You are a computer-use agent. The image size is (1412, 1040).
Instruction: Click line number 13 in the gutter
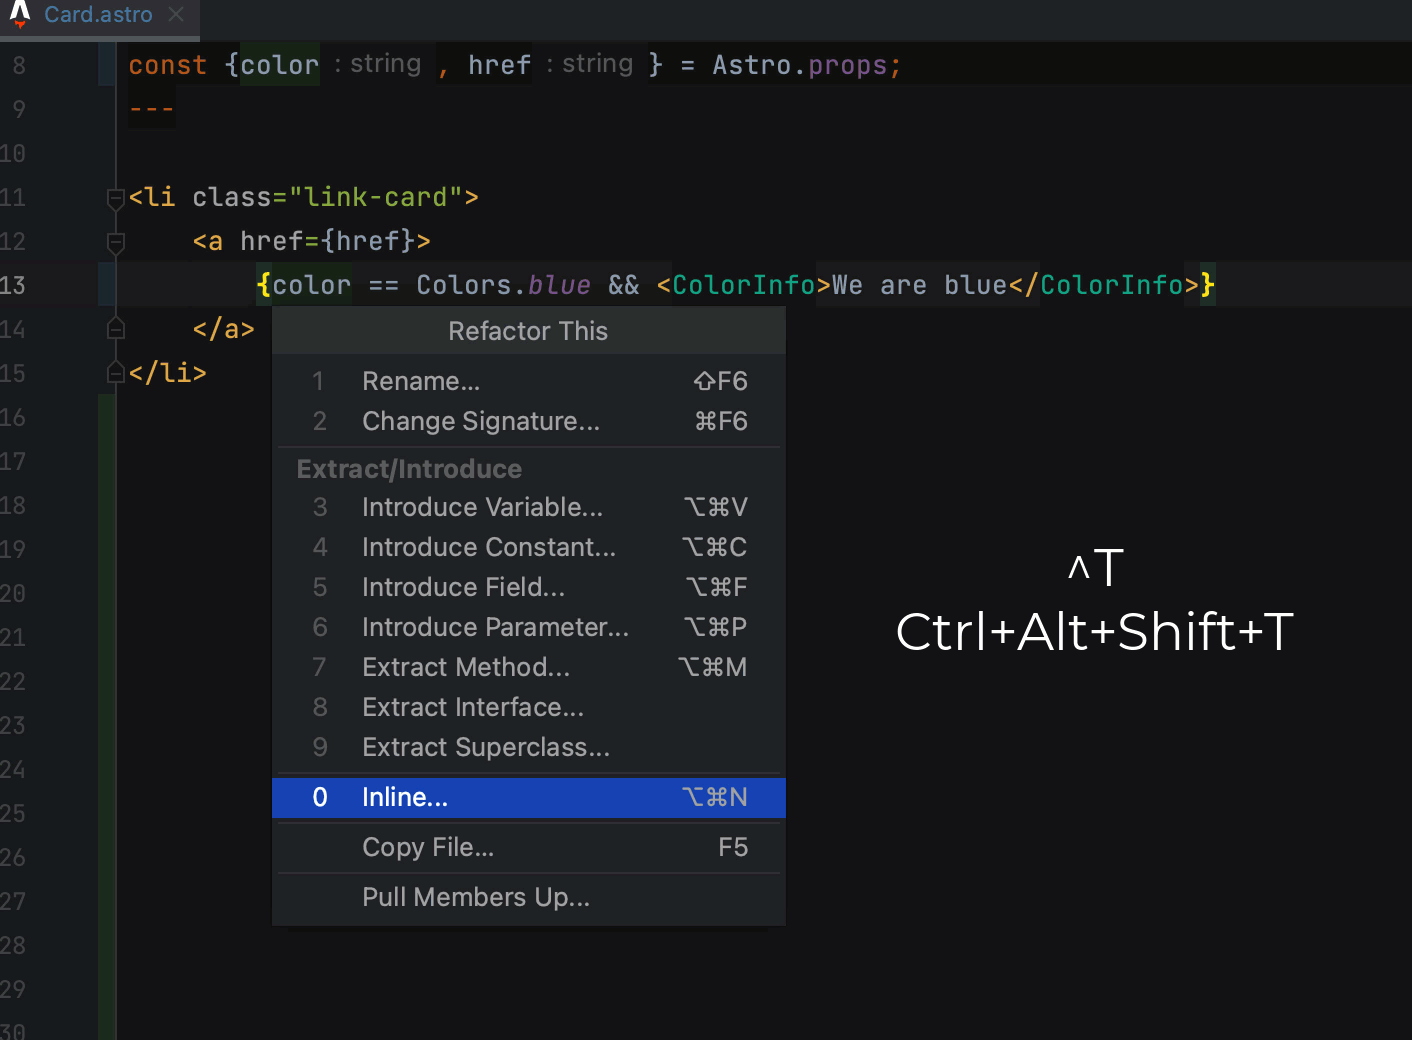tap(14, 285)
